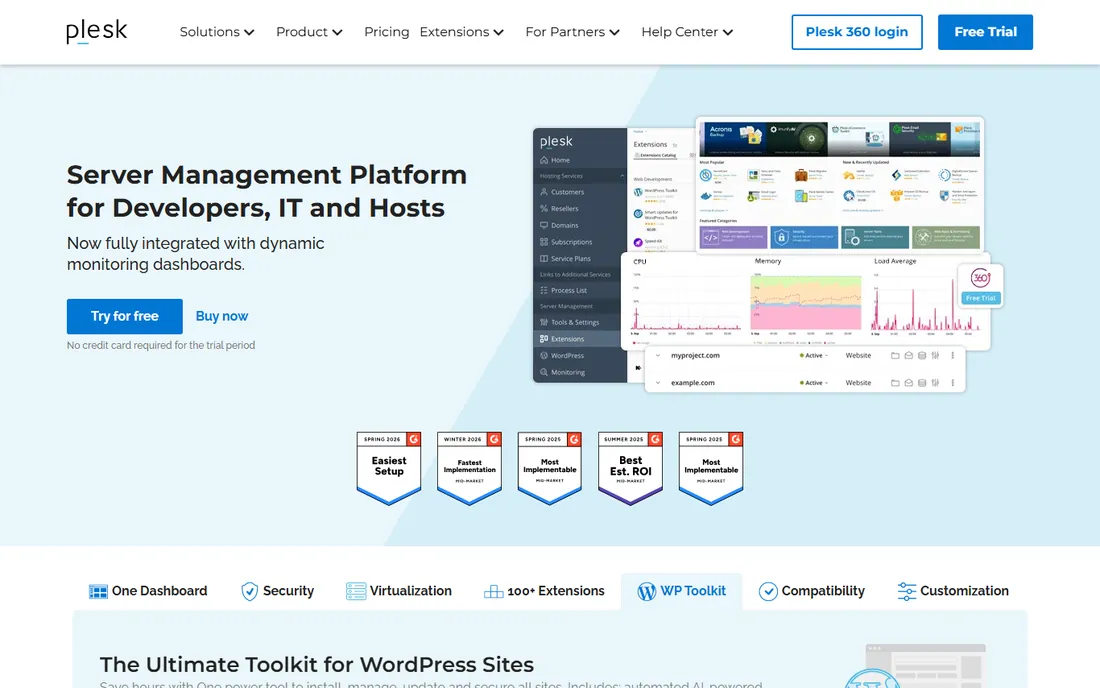
Task: Follow the Buy now link
Action: point(222,316)
